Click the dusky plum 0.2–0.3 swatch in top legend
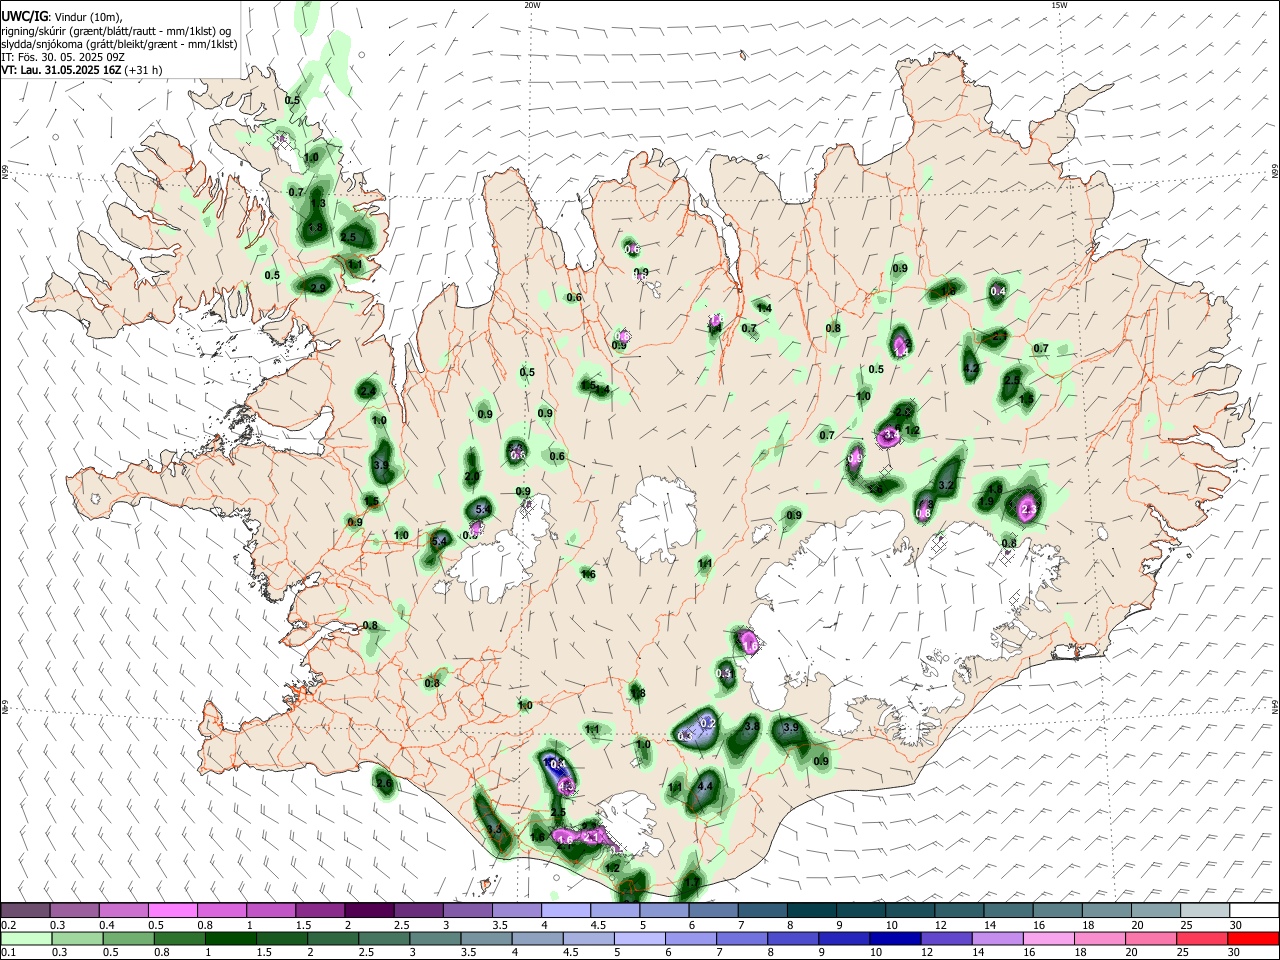Screen dimensions: 1280x960 tap(25, 910)
